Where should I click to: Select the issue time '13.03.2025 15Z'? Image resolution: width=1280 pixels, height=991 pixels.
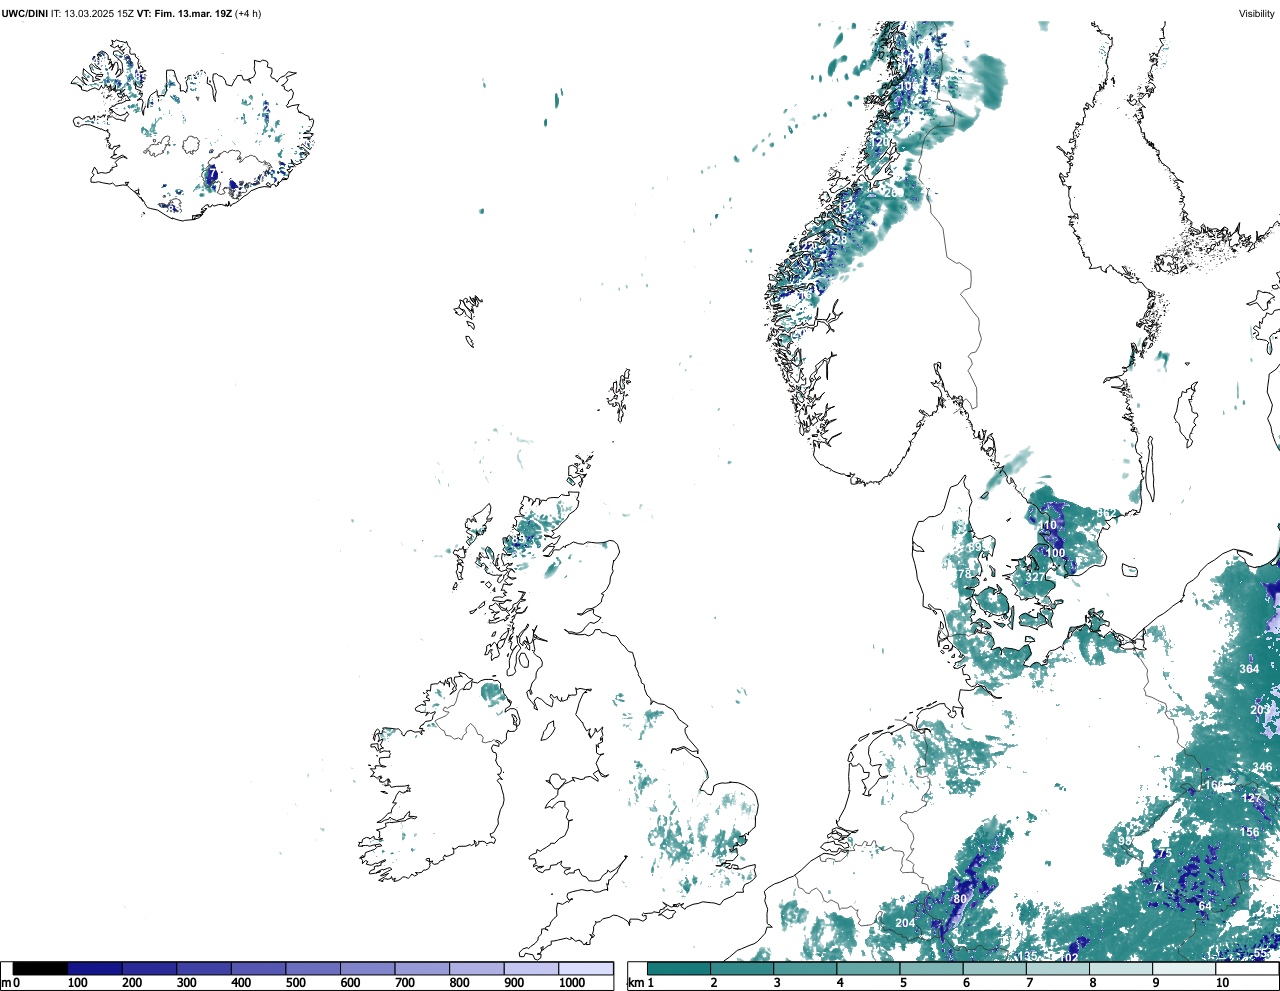(x=100, y=14)
